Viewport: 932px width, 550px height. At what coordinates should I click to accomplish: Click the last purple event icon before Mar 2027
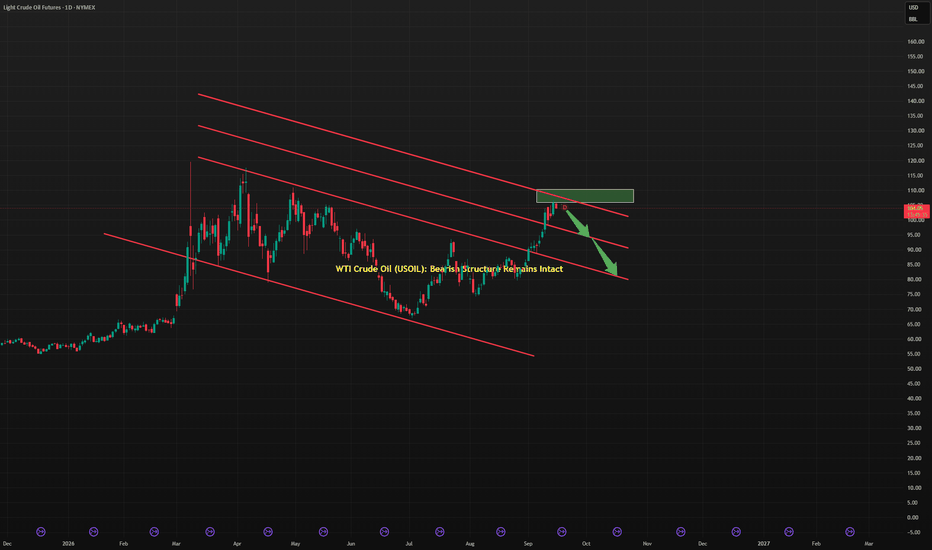click(850, 532)
